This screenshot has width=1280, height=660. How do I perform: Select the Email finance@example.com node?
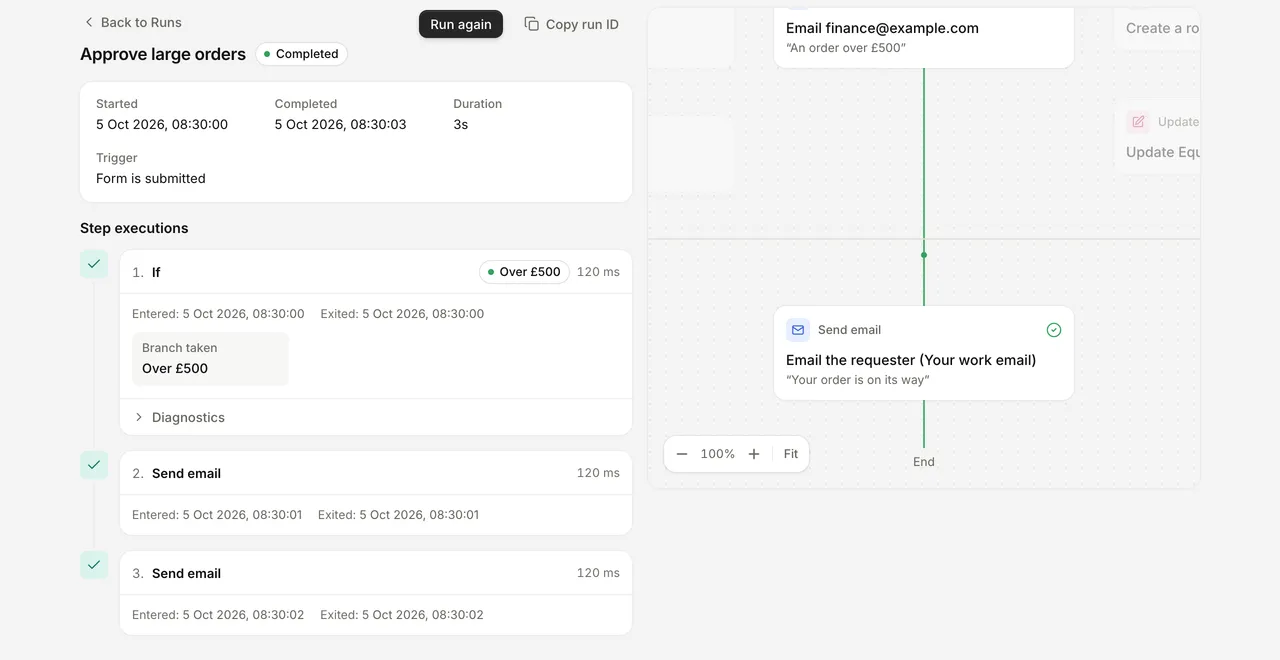924,36
